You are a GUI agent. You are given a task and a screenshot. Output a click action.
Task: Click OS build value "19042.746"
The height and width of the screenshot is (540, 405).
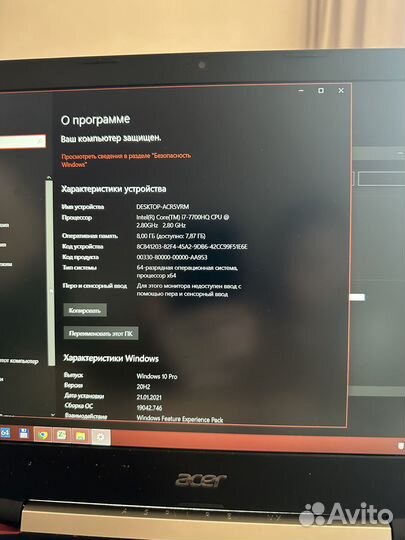pyautogui.click(x=149, y=408)
